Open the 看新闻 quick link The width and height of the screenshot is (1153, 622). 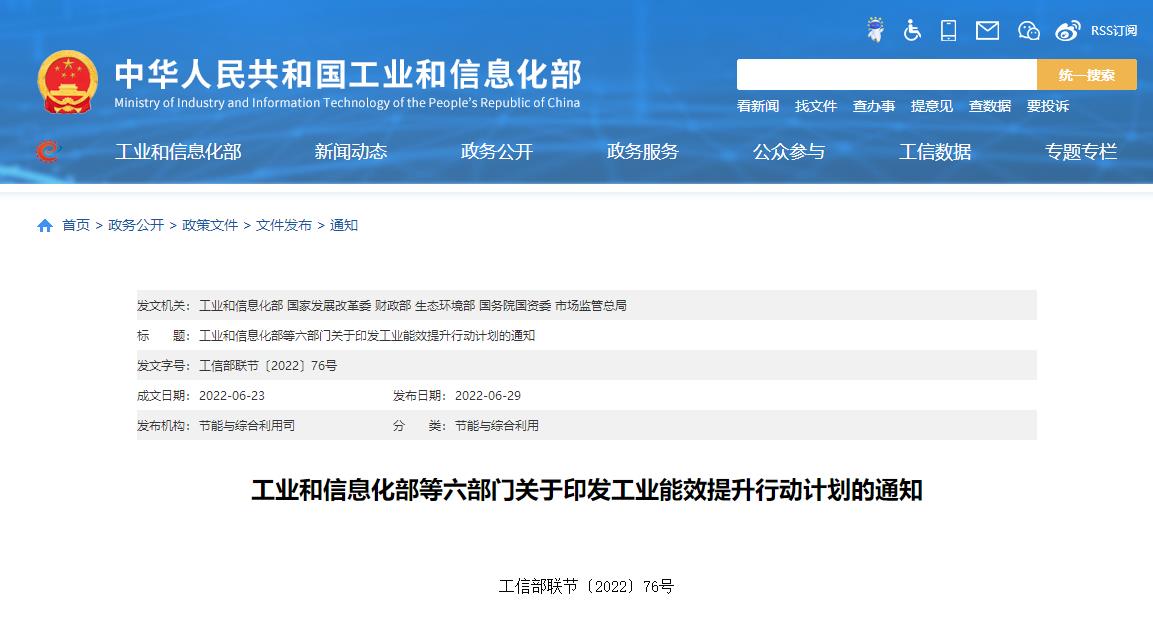click(x=758, y=106)
